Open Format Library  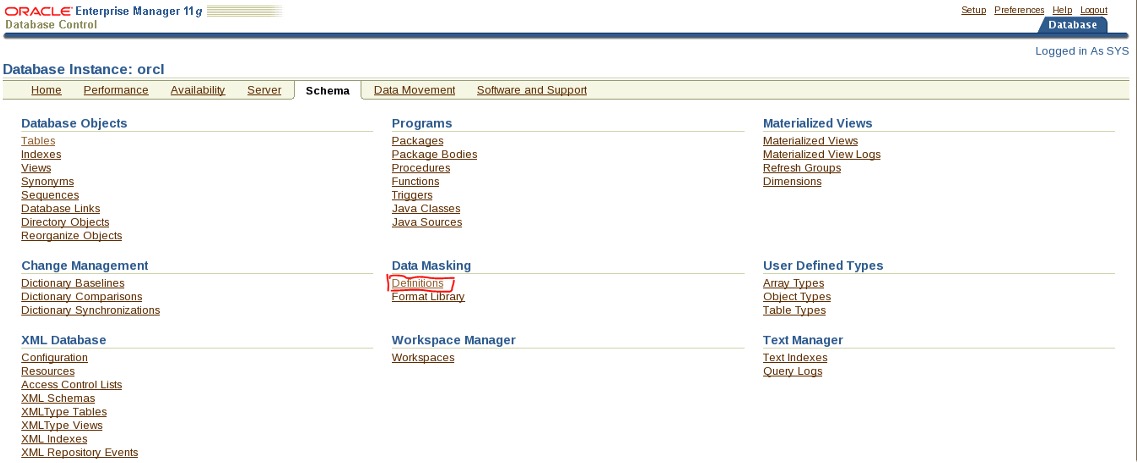tap(428, 297)
